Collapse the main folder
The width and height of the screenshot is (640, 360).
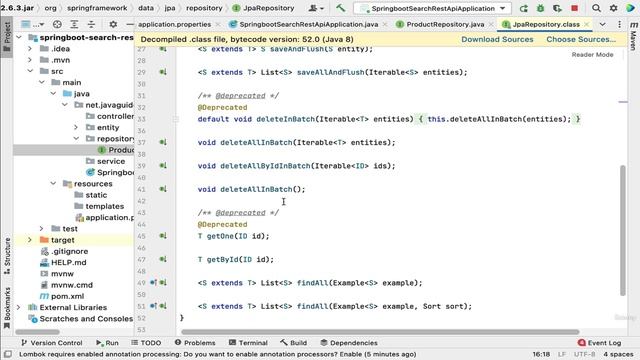pyautogui.click(x=42, y=82)
